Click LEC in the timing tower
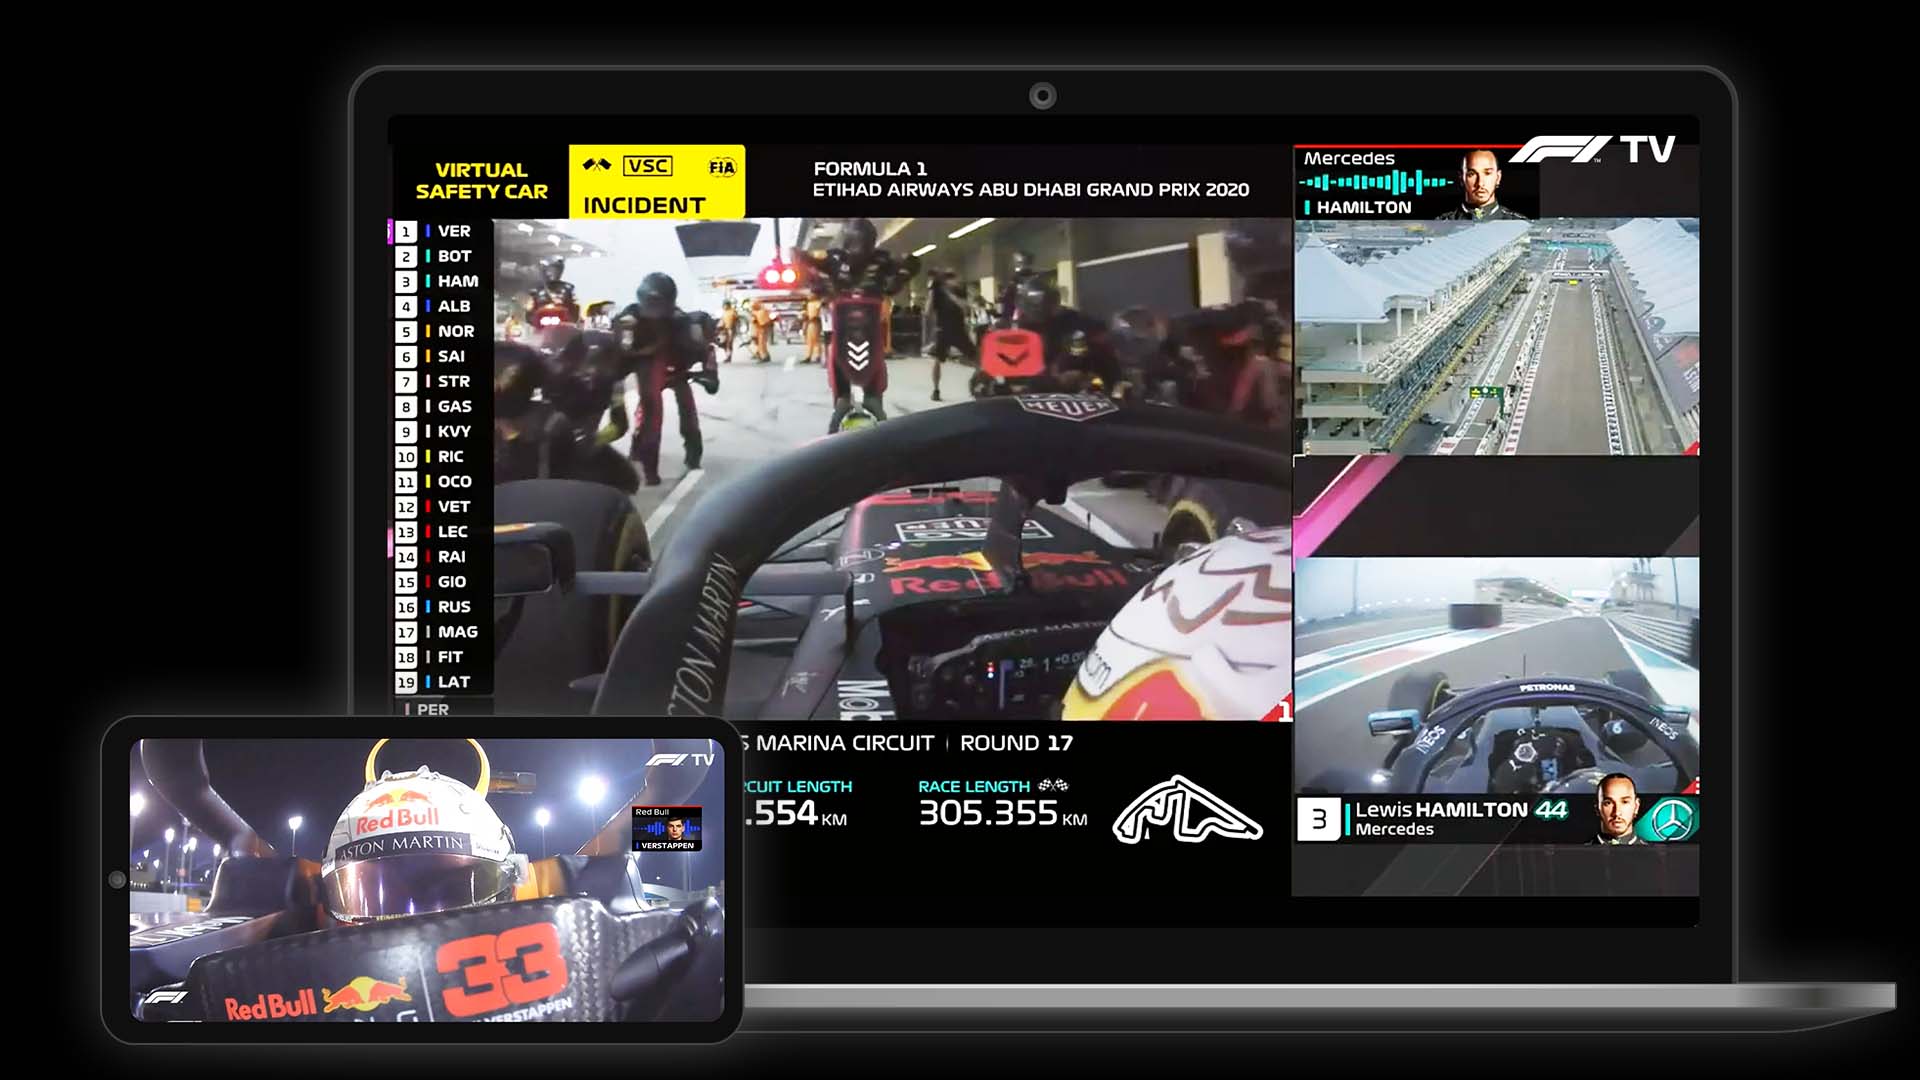 [453, 531]
